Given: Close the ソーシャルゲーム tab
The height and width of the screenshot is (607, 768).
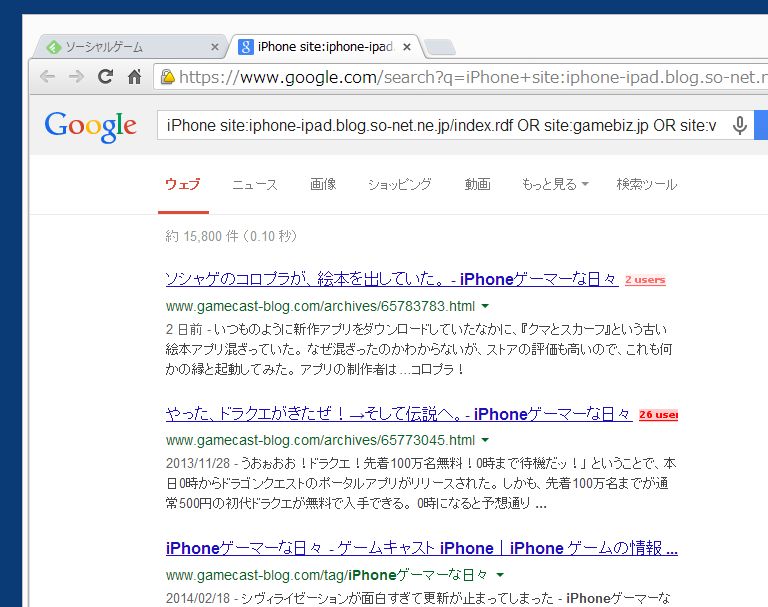Looking at the screenshot, I should (215, 47).
